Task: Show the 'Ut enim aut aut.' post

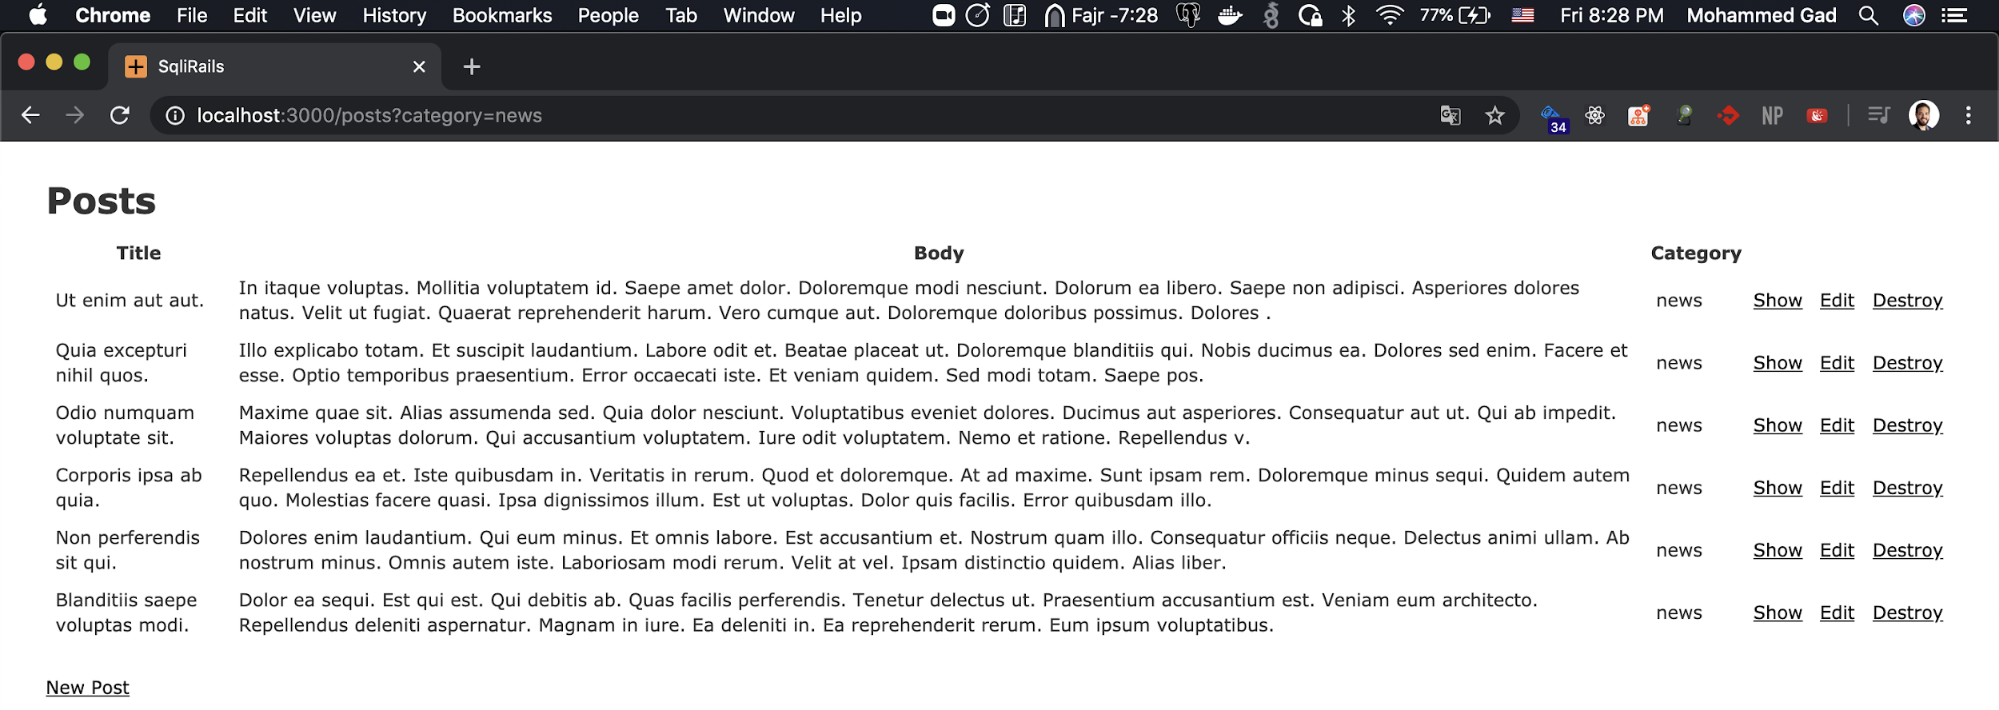Action: coord(1778,301)
